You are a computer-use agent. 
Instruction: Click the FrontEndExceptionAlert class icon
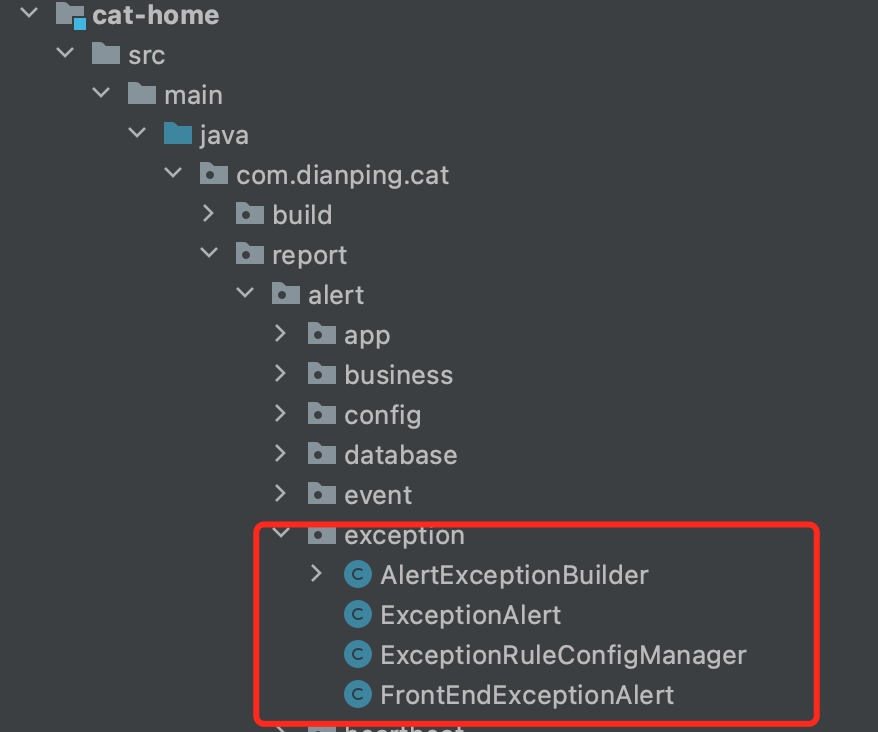(x=357, y=694)
